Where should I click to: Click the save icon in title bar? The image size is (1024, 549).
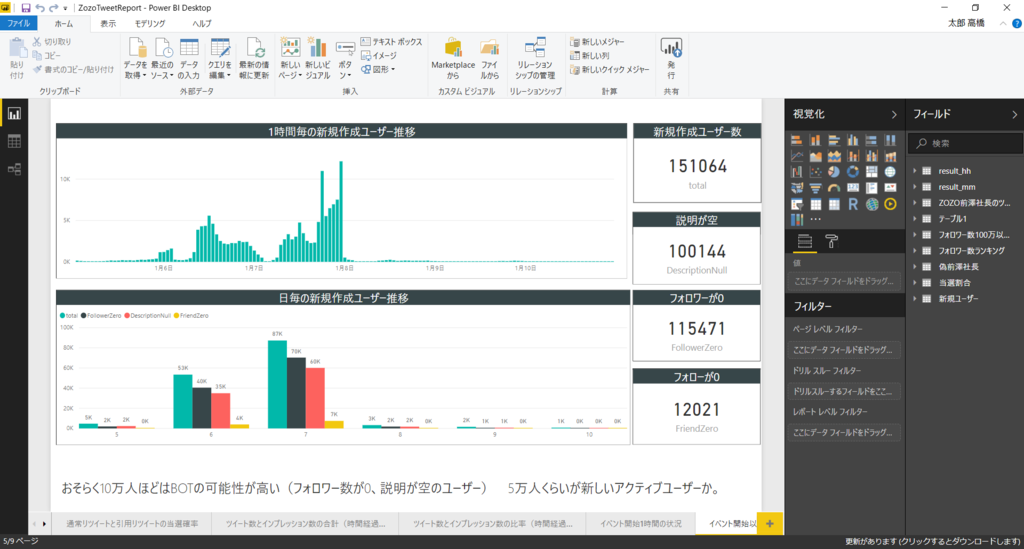pos(25,8)
